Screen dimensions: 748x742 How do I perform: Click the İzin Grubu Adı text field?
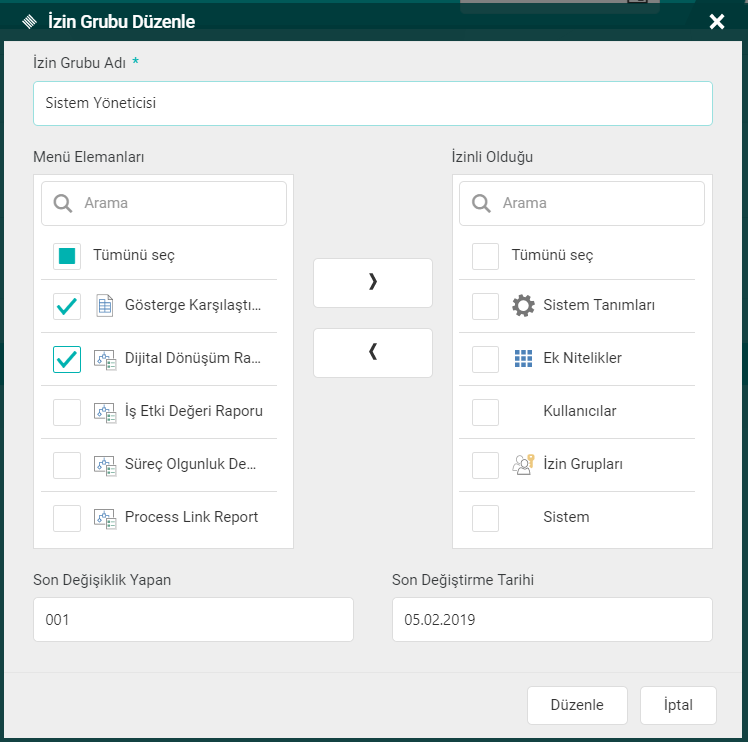tap(372, 103)
